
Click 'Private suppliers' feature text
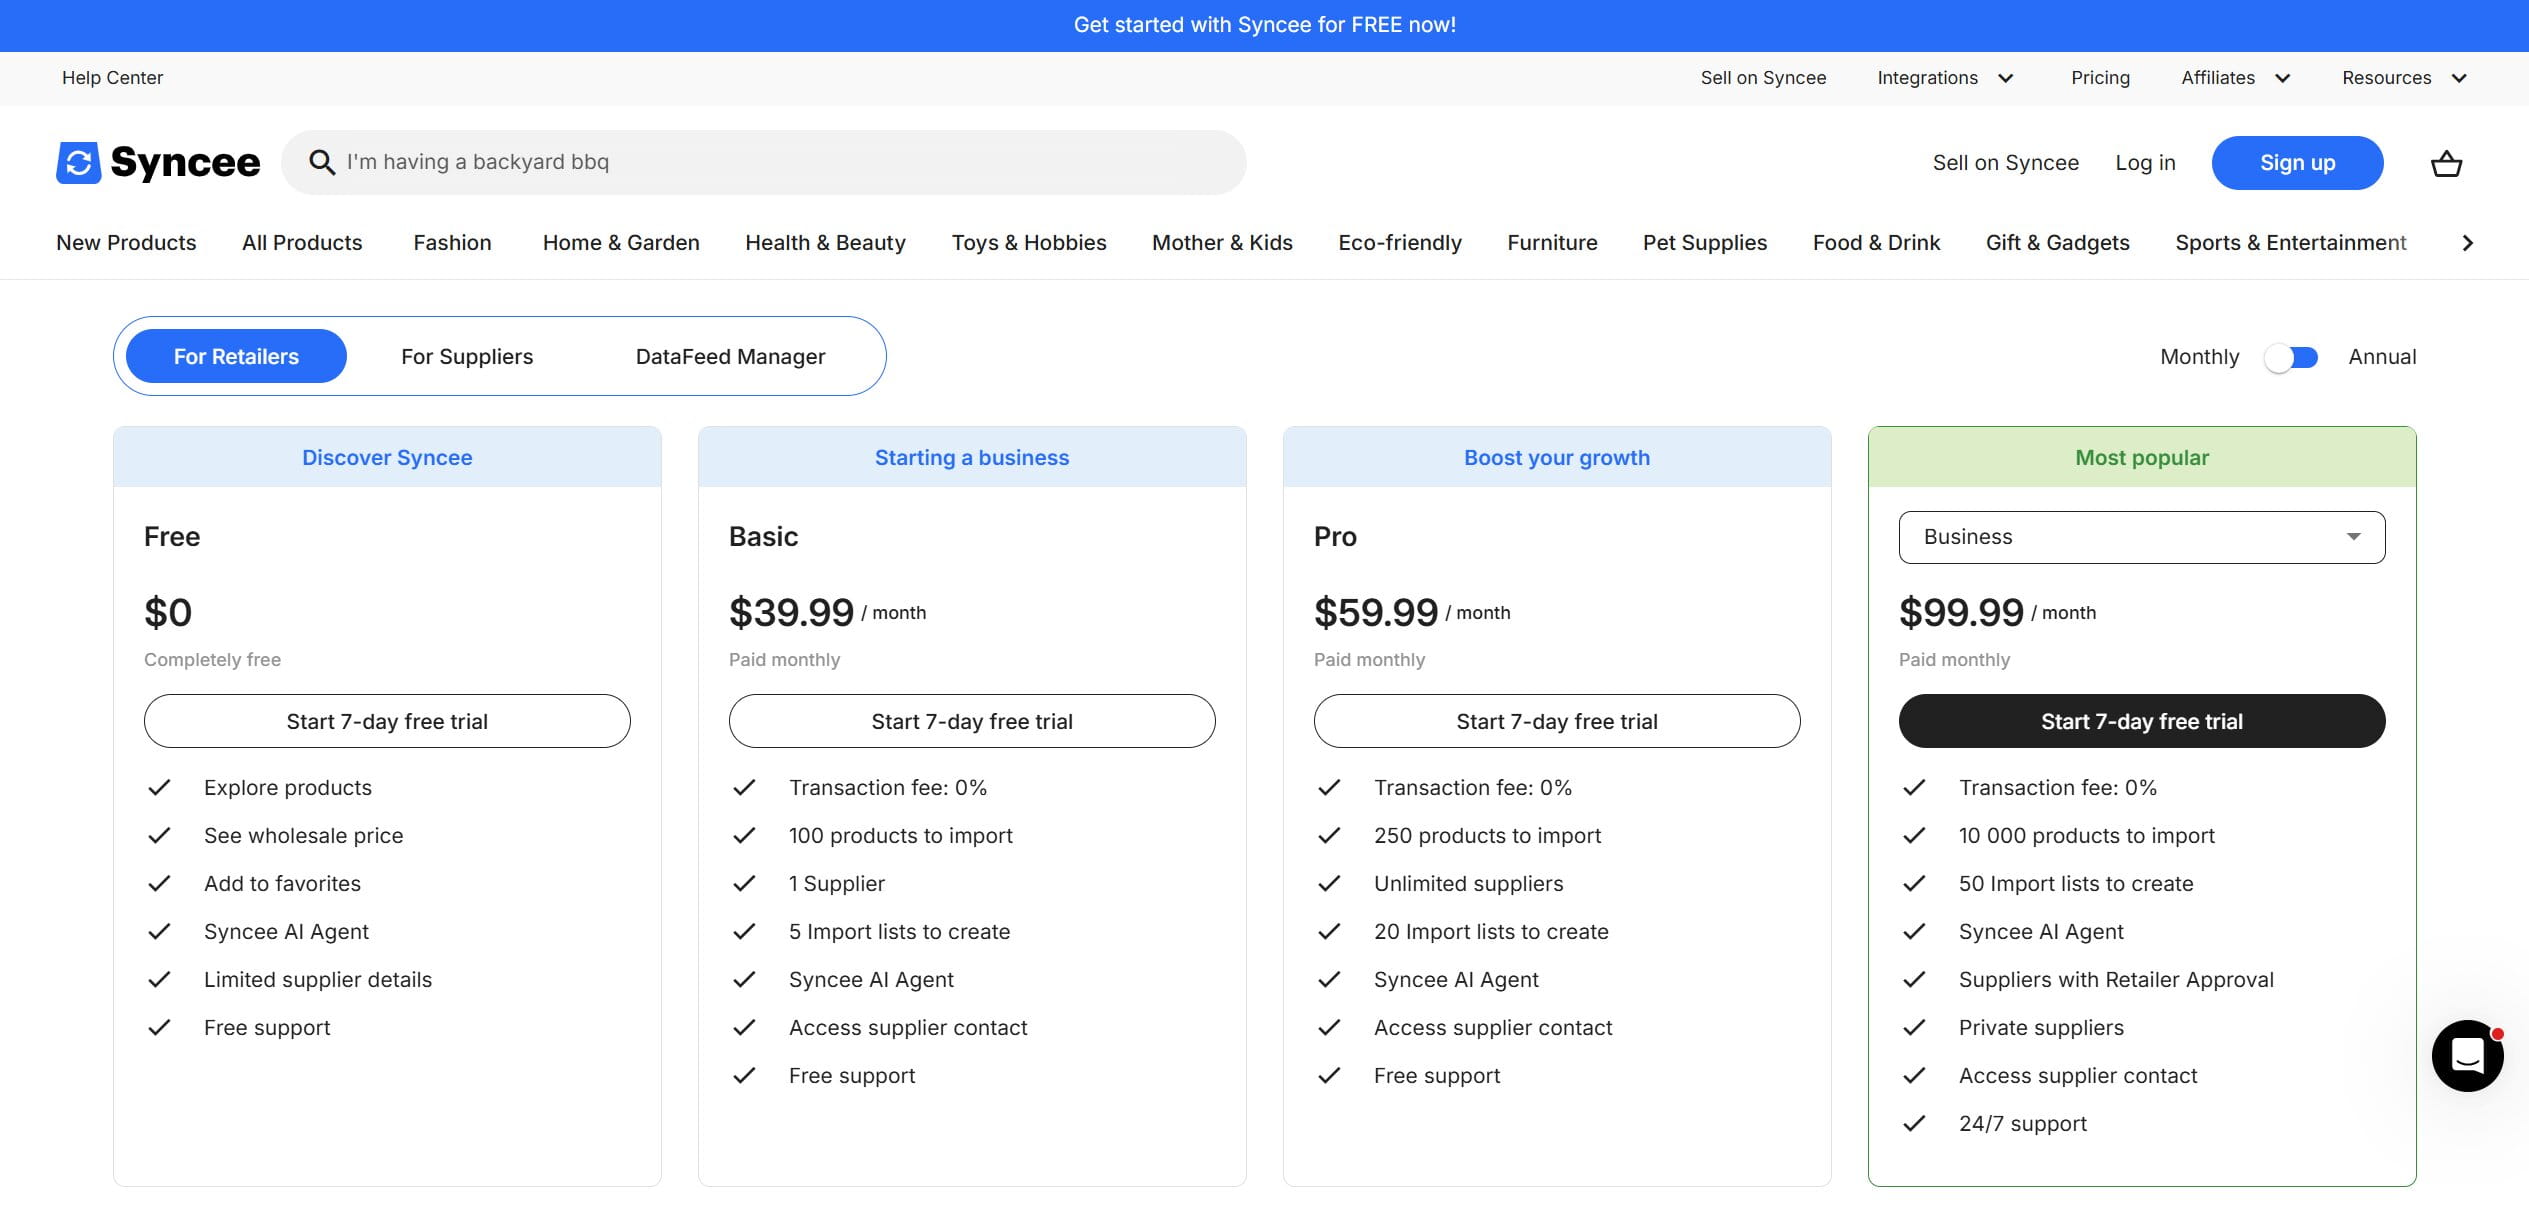pos(2041,1028)
